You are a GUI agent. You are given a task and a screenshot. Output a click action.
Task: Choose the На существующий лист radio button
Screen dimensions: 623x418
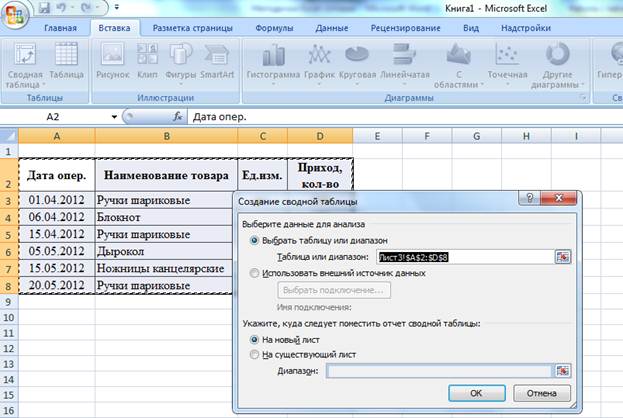point(254,354)
